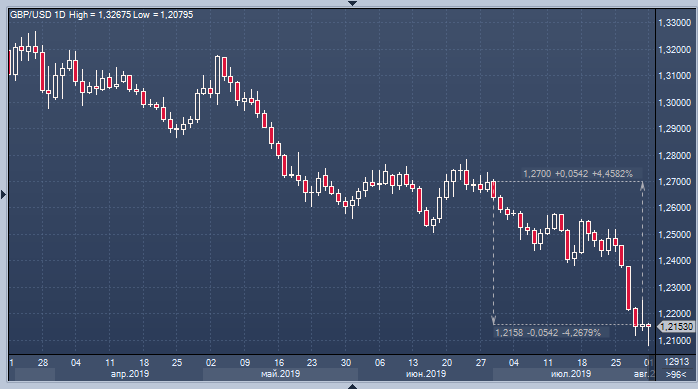Click the 1,31000 price axis label
The width and height of the screenshot is (698, 389).
point(674,76)
